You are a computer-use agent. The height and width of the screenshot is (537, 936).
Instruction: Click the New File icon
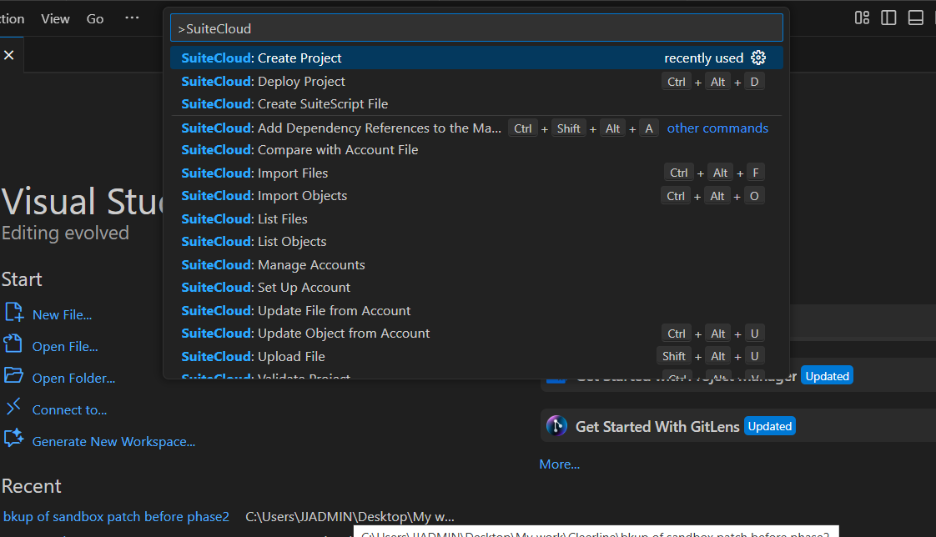[x=14, y=314]
